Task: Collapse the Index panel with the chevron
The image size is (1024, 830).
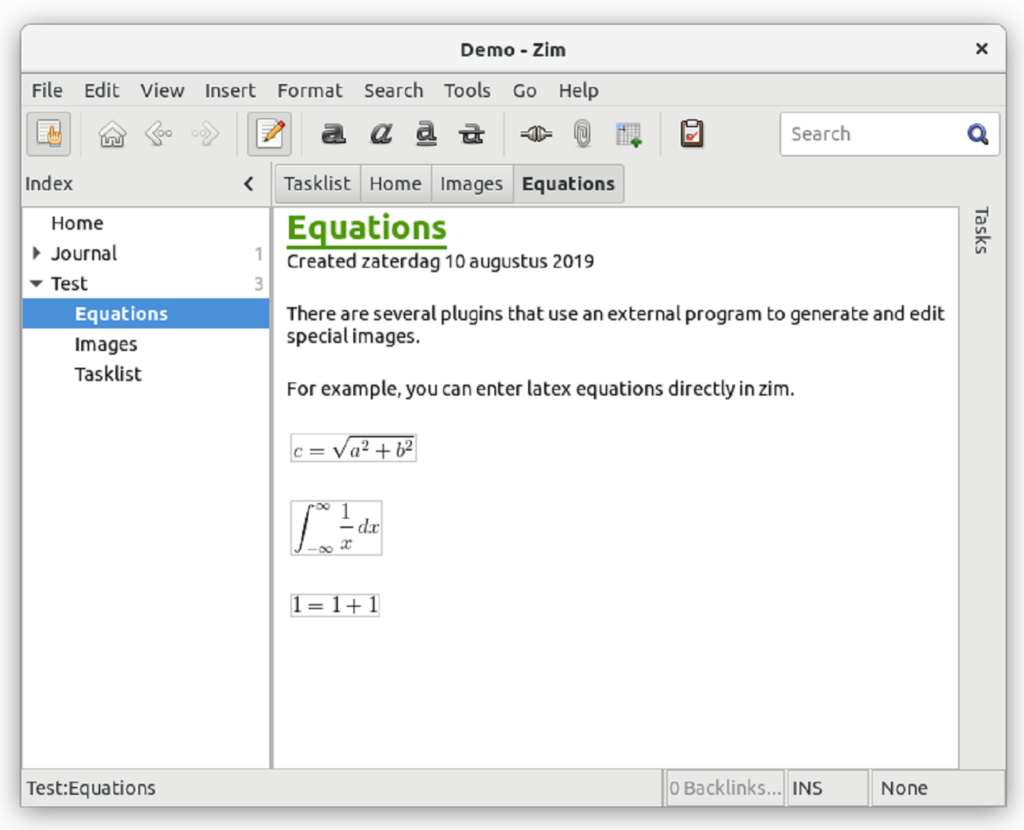Action: tap(248, 183)
